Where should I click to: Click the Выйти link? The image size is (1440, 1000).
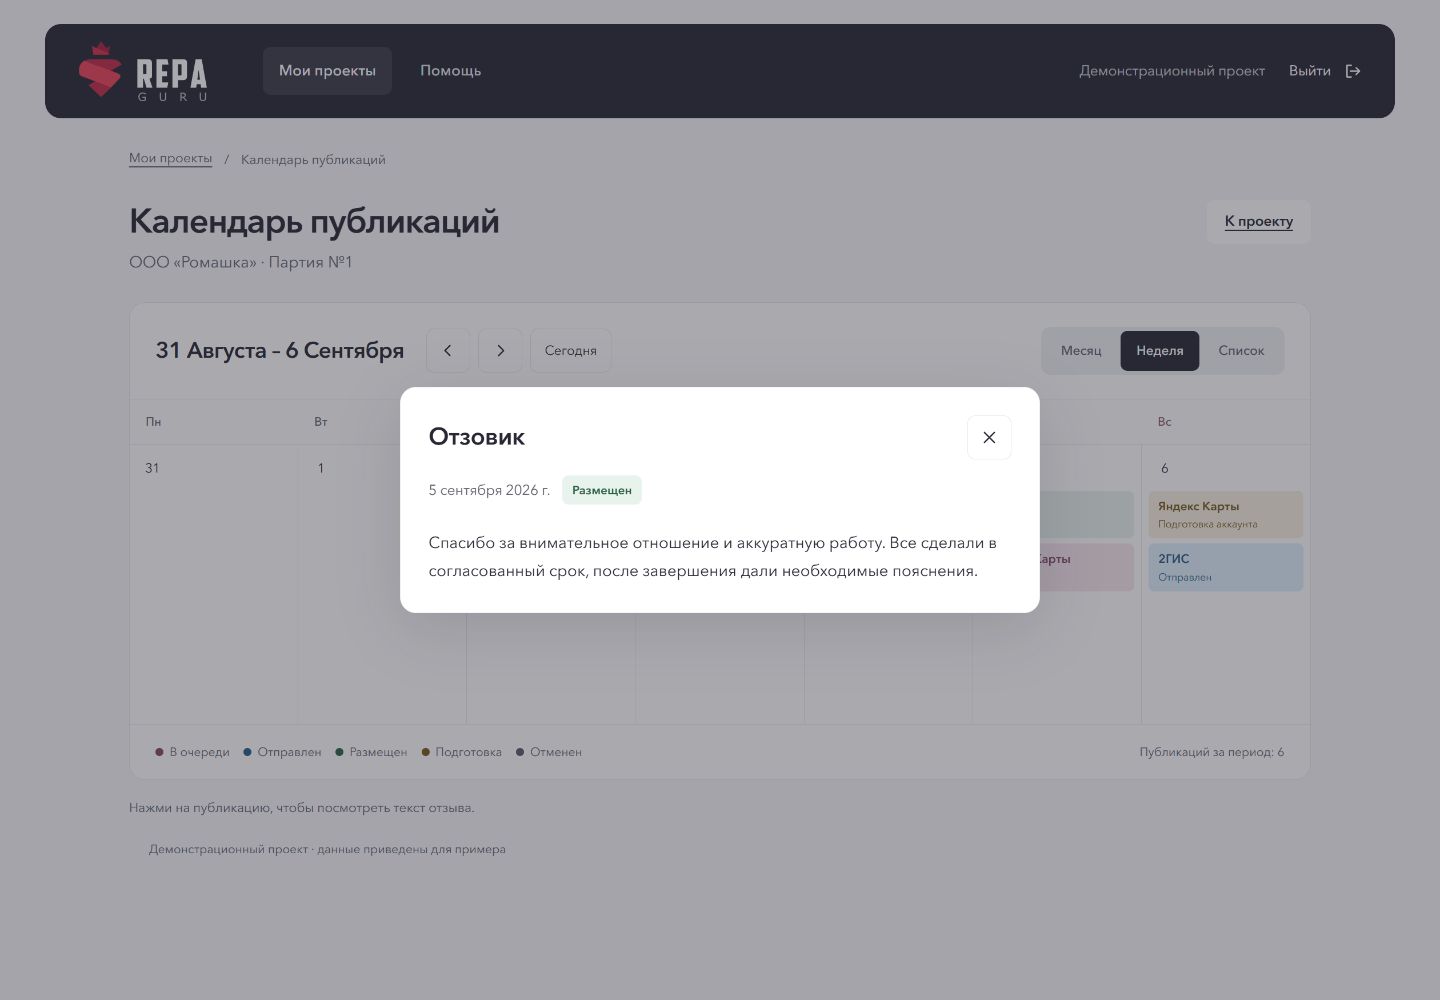coord(1309,71)
